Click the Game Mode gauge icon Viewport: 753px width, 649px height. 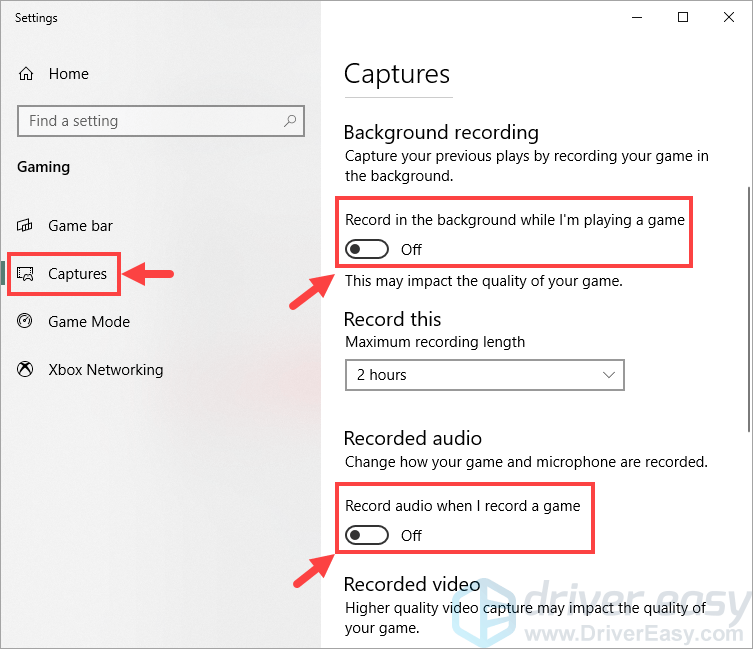point(24,320)
